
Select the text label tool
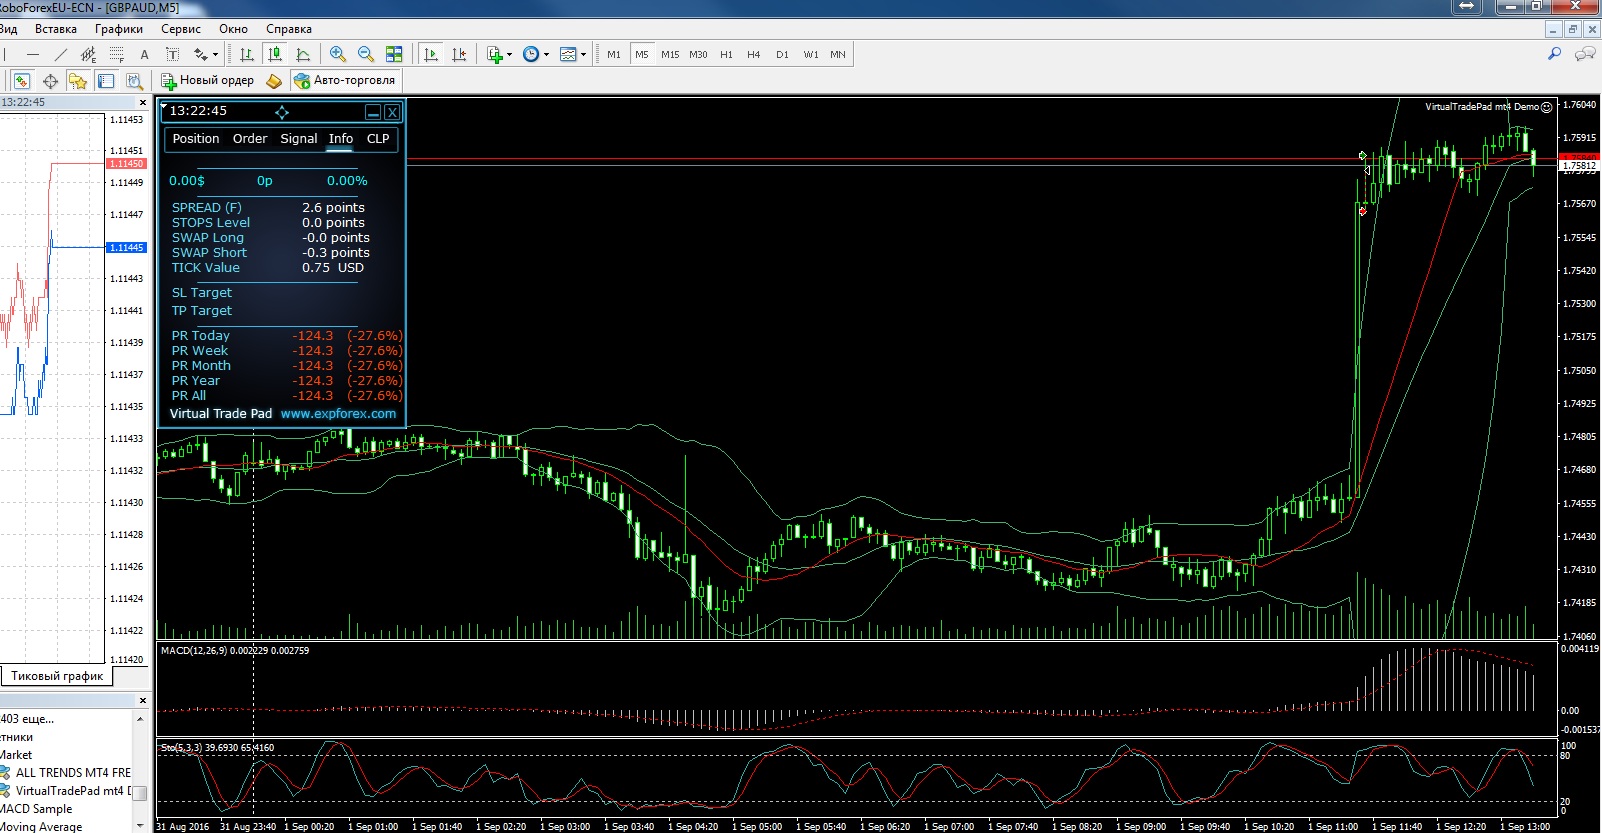(x=172, y=55)
